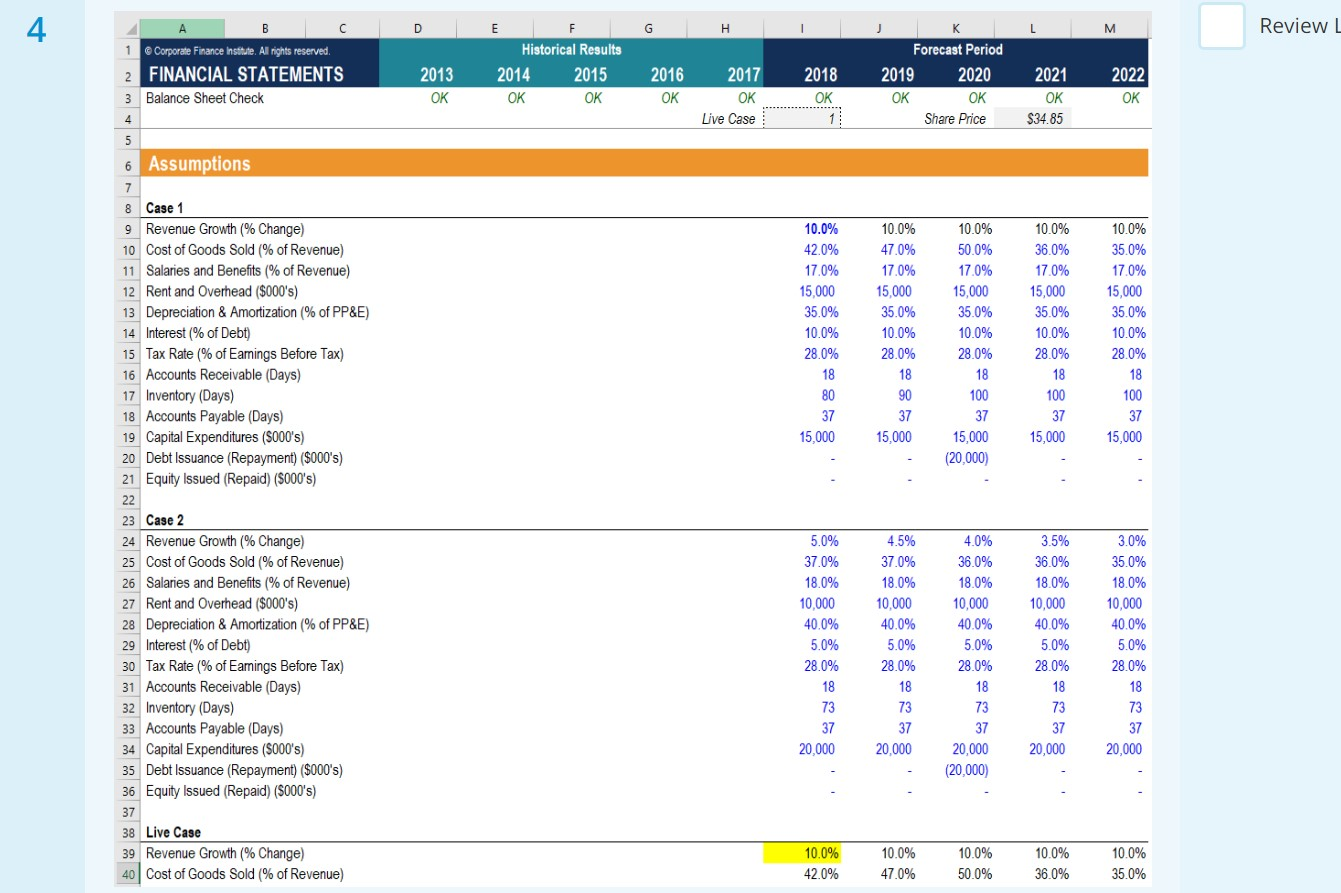
Task: Tick the Review checkbox beside the question
Action: (x=1221, y=26)
